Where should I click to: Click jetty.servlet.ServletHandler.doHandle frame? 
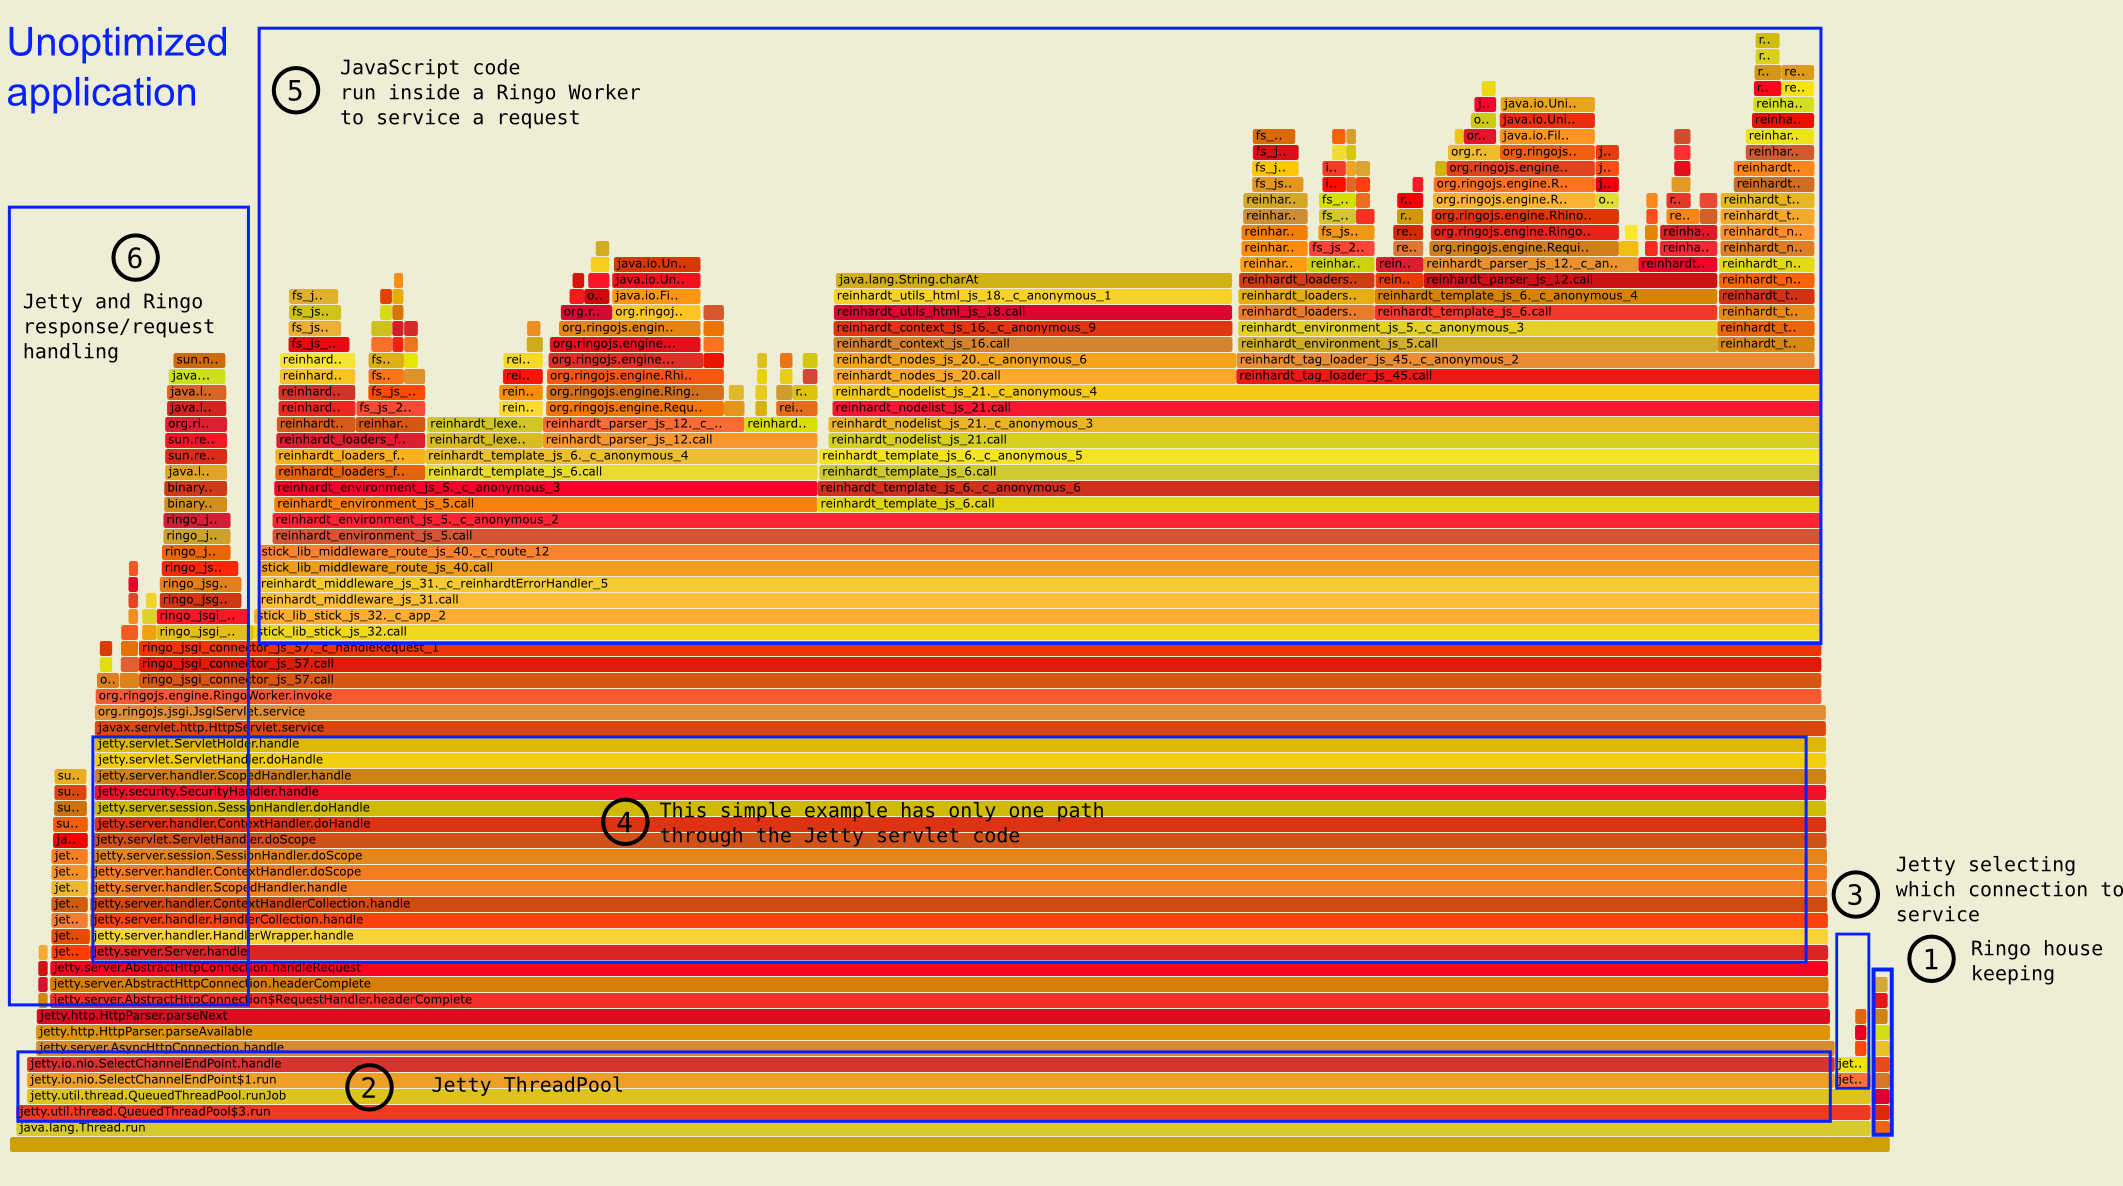coord(960,760)
